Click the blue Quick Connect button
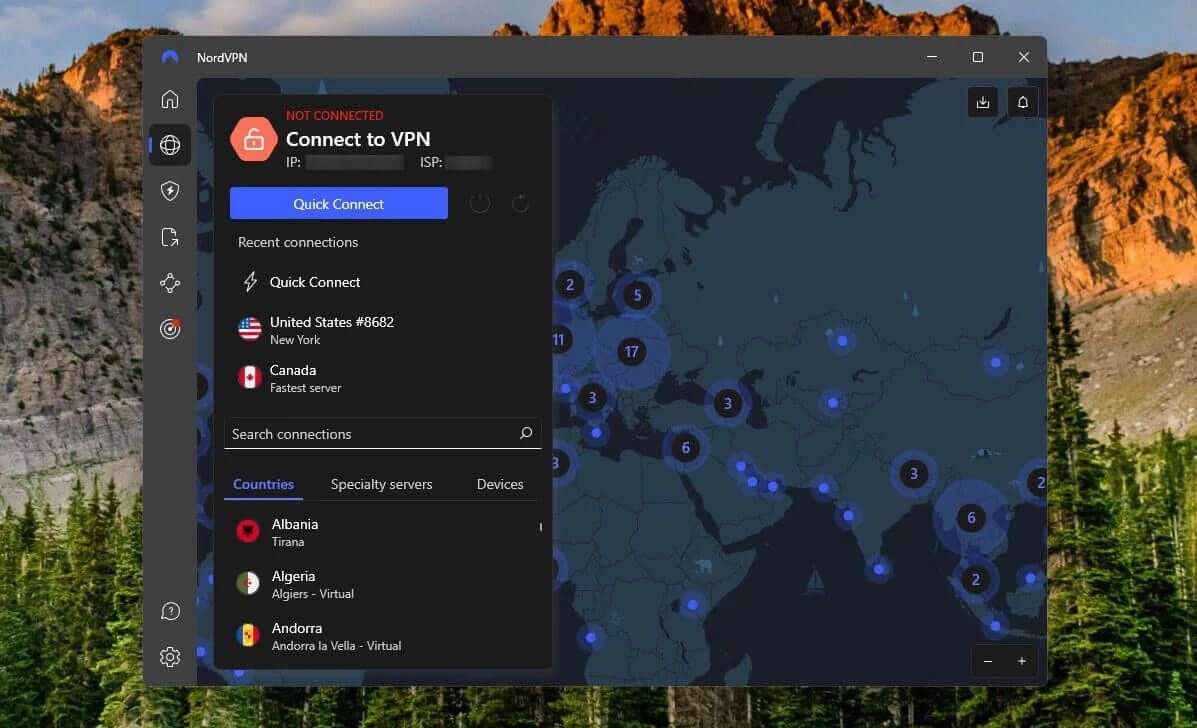 tap(339, 204)
